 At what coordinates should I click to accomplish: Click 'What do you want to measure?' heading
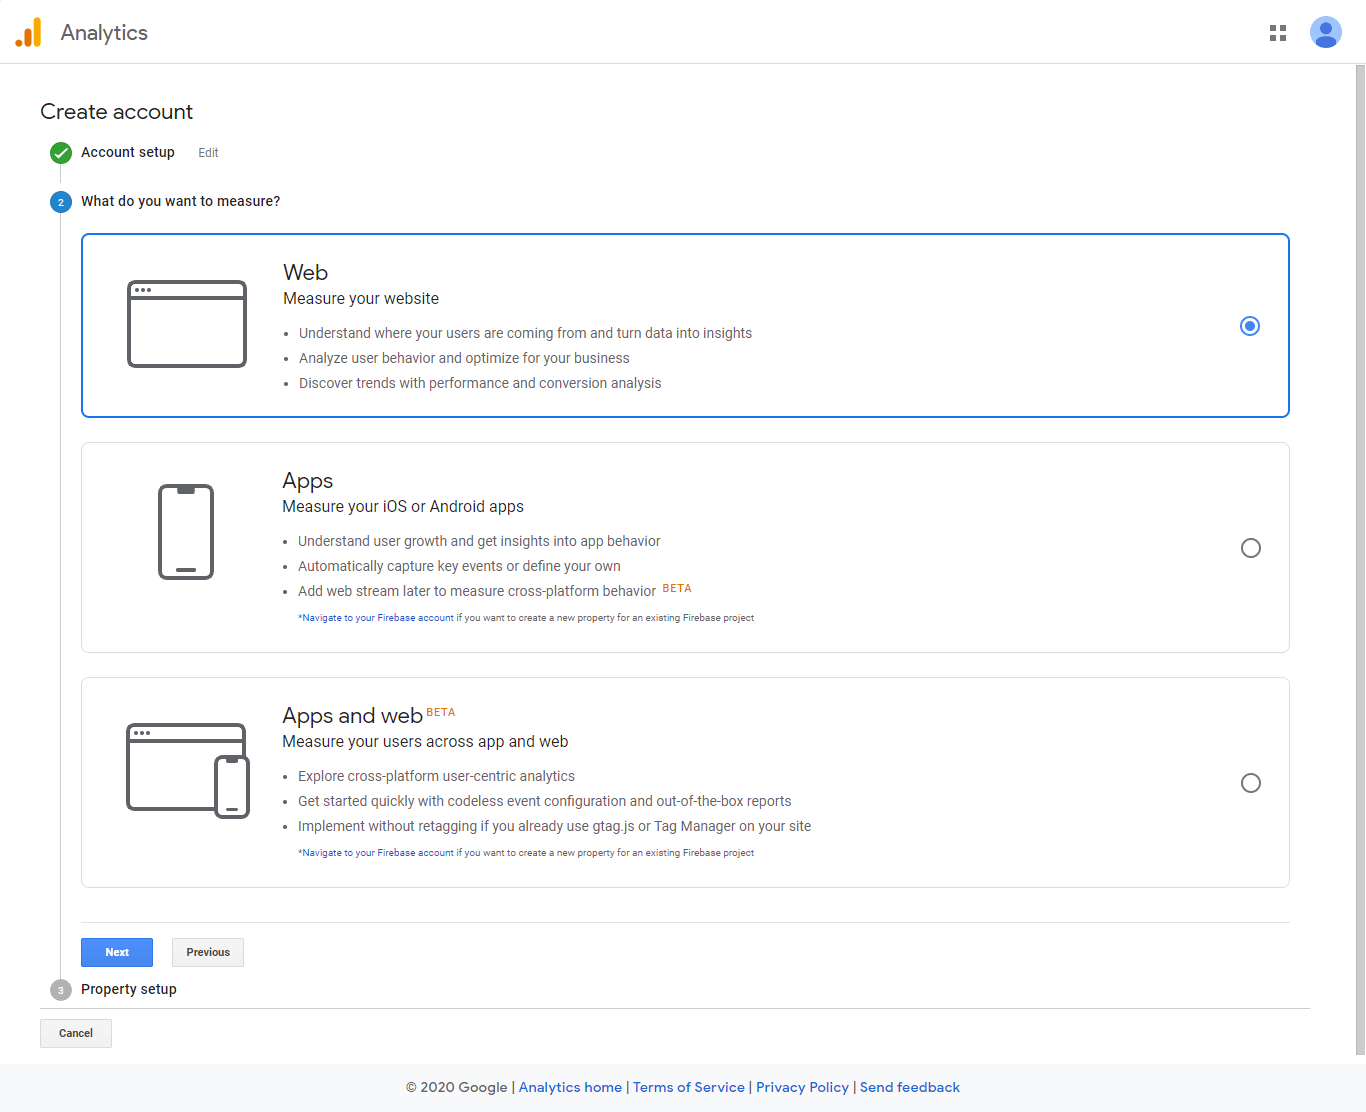(180, 201)
